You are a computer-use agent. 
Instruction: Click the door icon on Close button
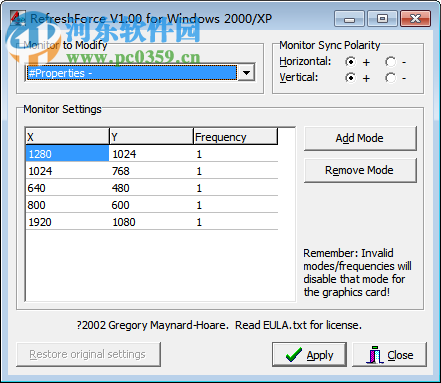click(375, 354)
